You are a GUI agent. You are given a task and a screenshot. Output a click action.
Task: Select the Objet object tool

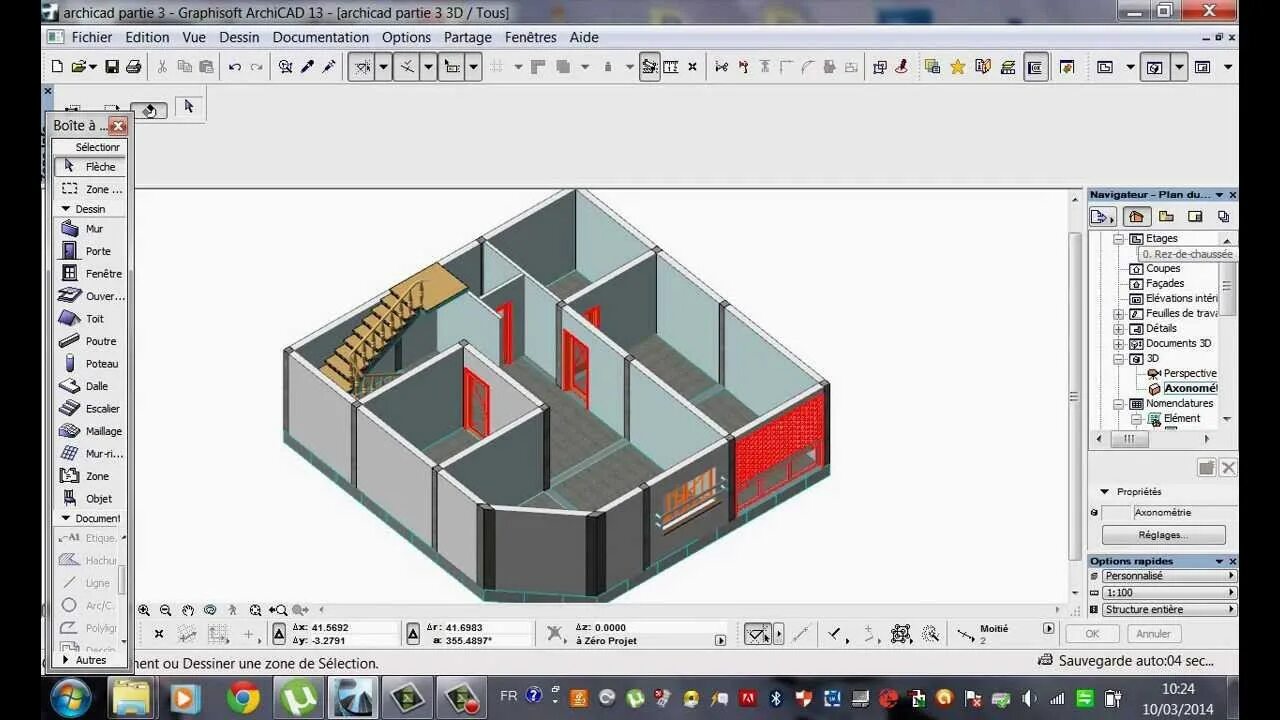[x=90, y=499]
